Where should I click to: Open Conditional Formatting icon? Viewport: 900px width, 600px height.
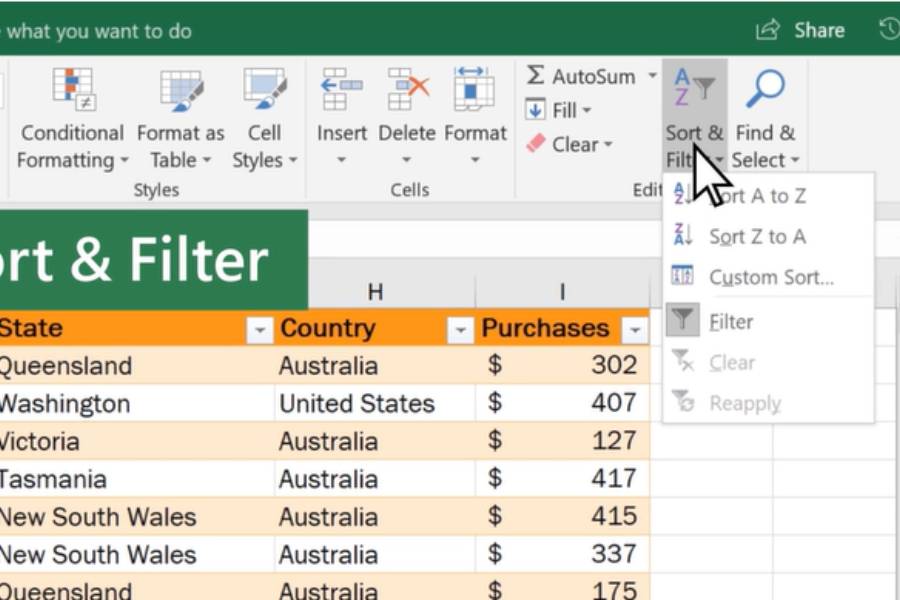pyautogui.click(x=73, y=89)
